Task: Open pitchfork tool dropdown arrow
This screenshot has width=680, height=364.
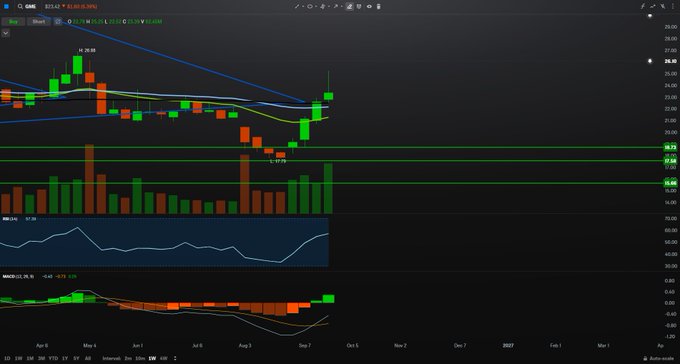Action: [x=328, y=7]
